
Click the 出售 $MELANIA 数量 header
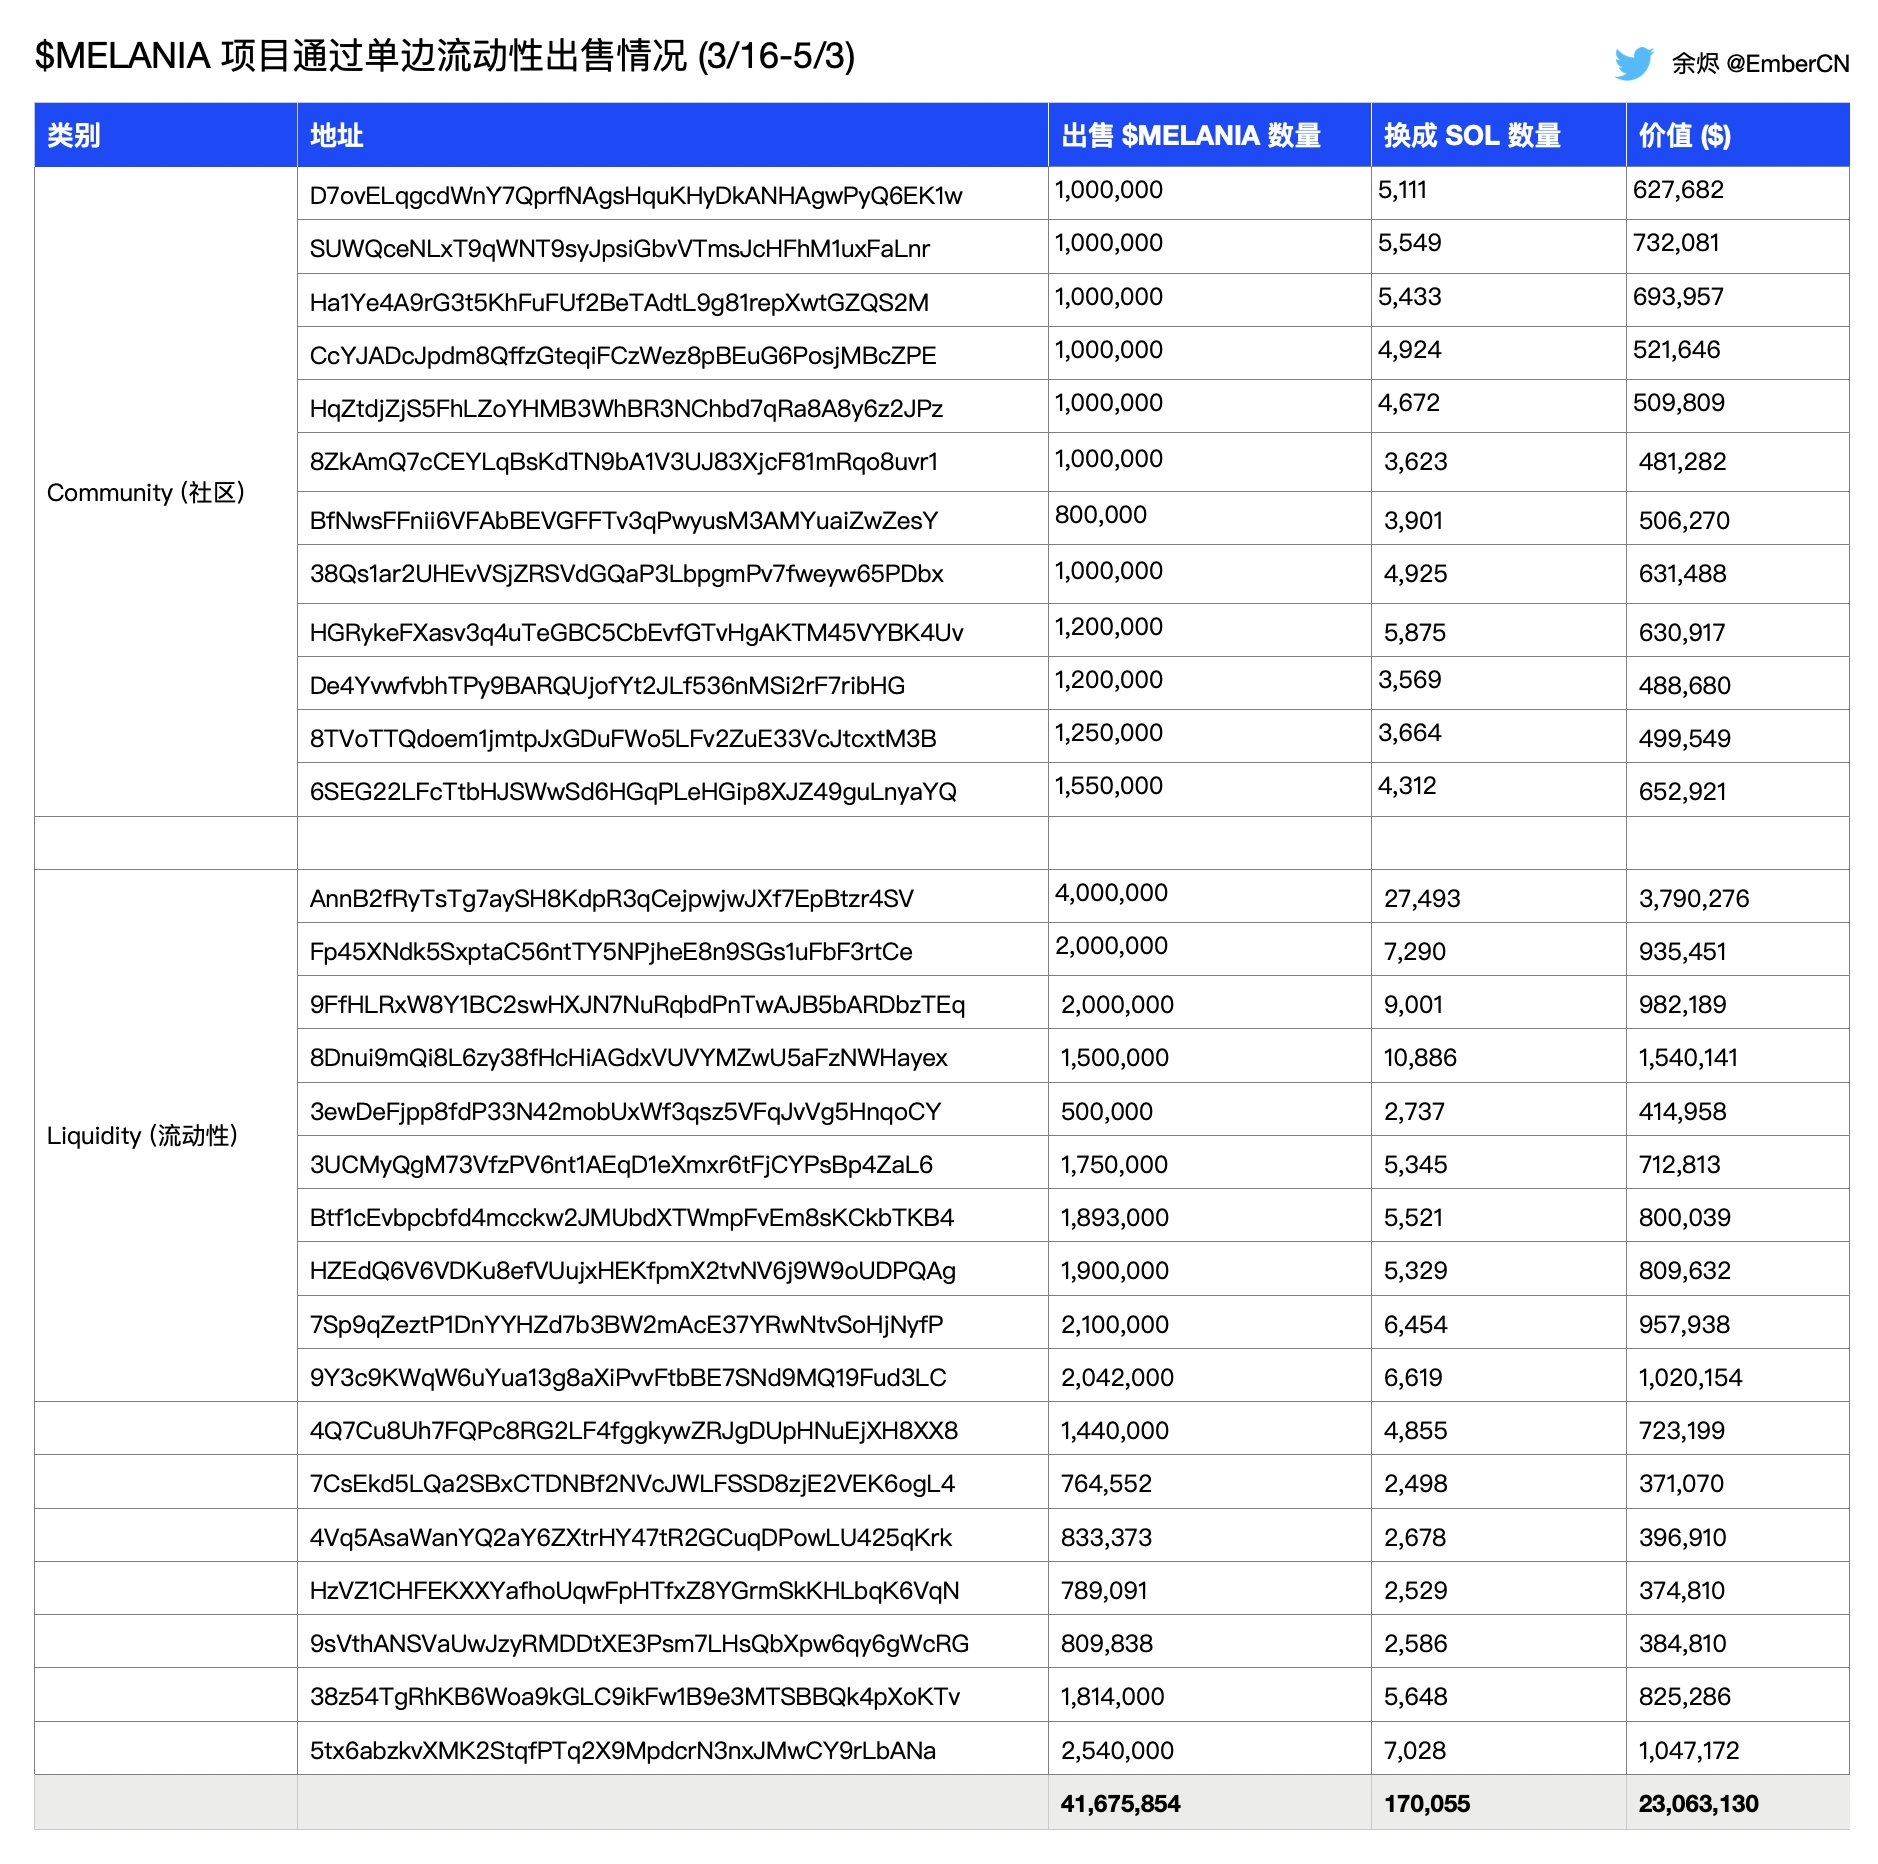1193,136
